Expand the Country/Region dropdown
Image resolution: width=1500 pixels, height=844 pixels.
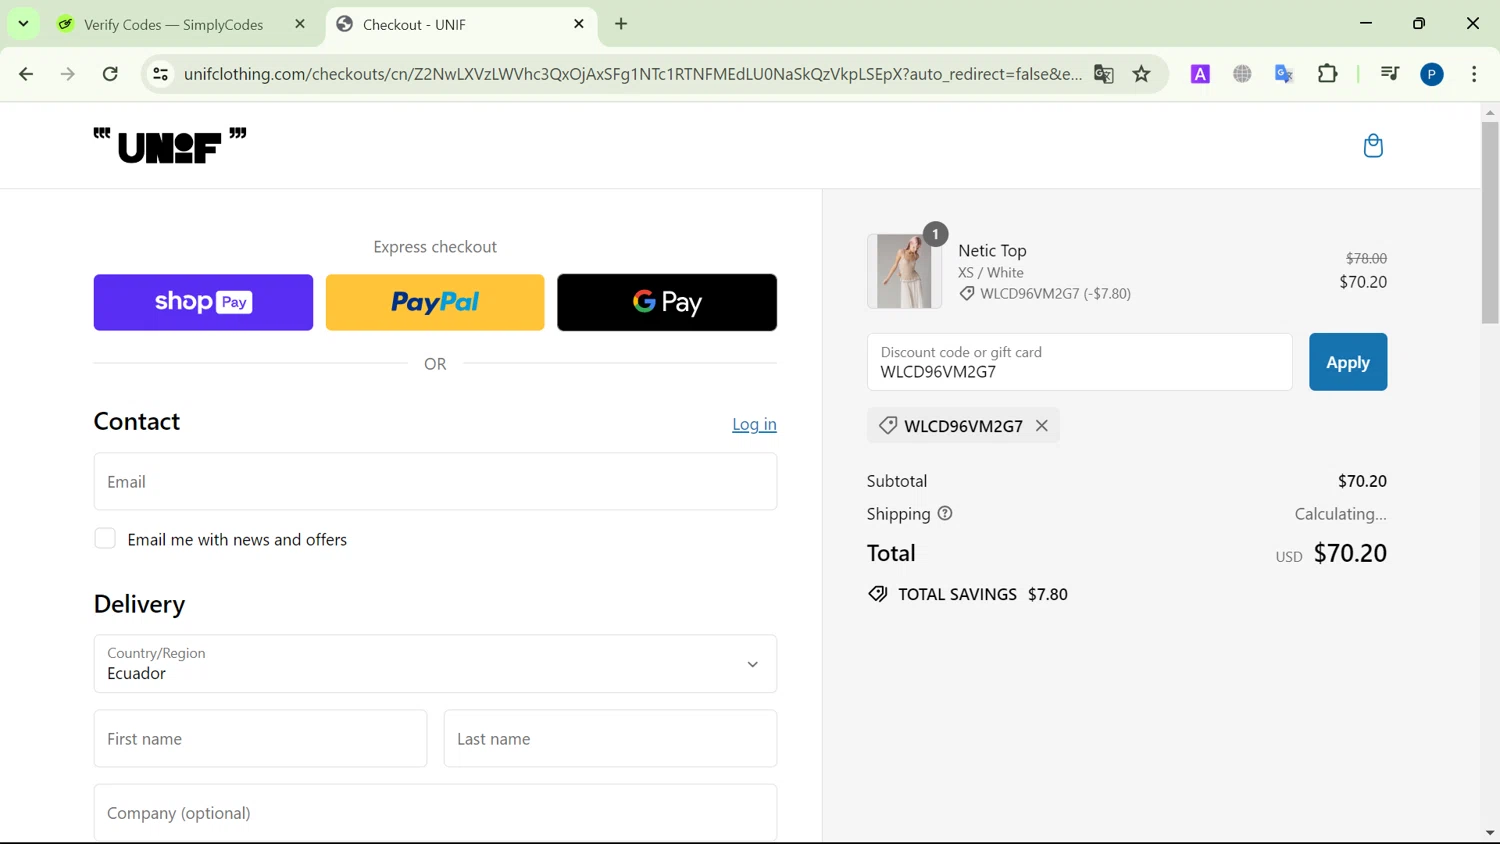pyautogui.click(x=435, y=664)
